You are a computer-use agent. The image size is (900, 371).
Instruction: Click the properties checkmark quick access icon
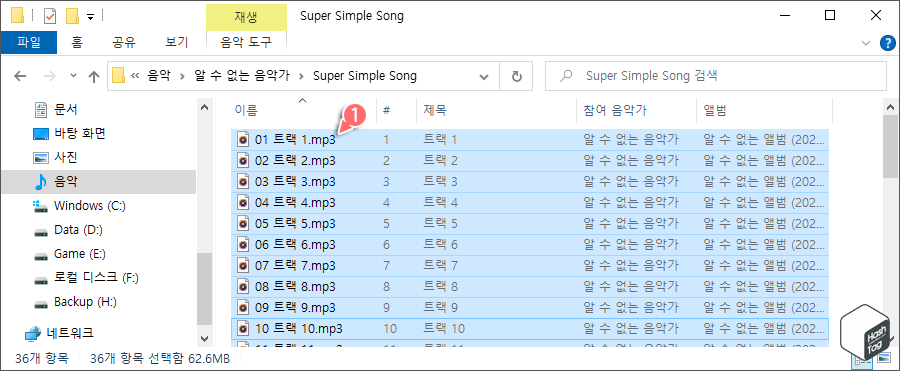[x=50, y=16]
